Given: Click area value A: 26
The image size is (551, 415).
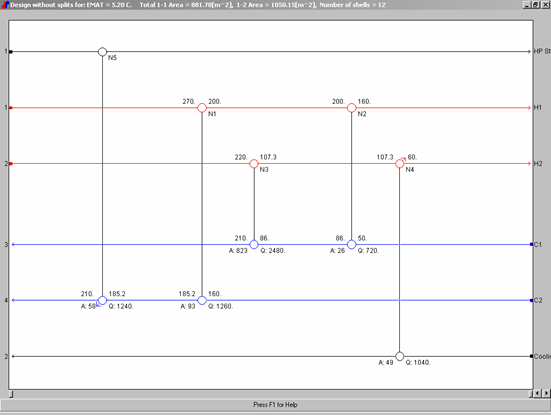Looking at the screenshot, I should [x=337, y=251].
